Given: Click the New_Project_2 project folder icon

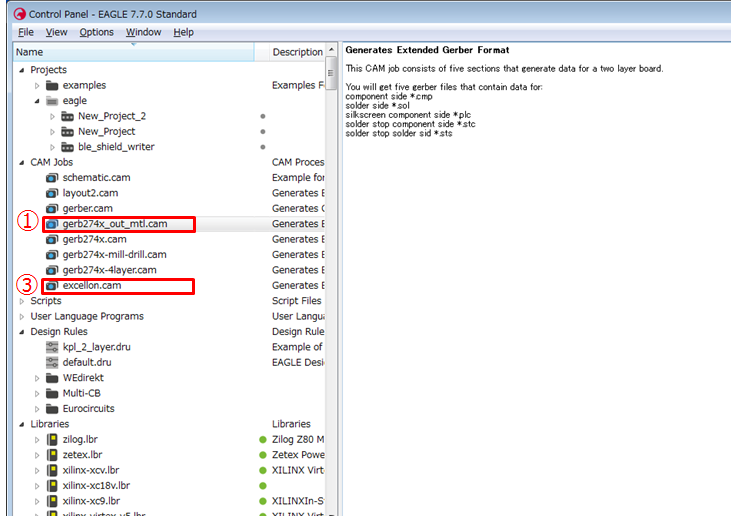Looking at the screenshot, I should point(68,116).
